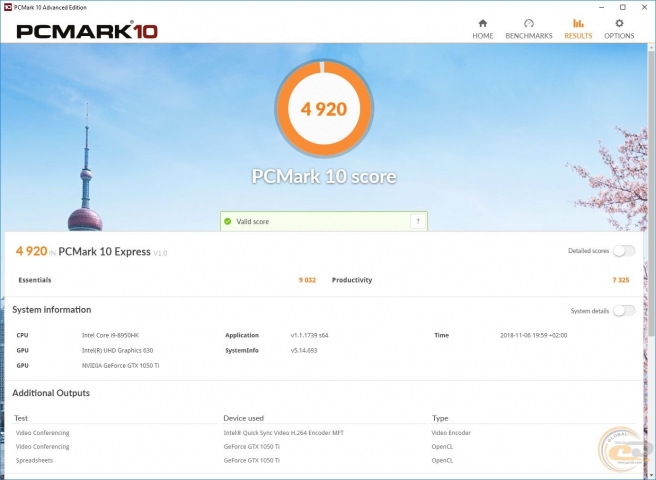Click the time value 2018-11-06 19:59

(x=533, y=335)
